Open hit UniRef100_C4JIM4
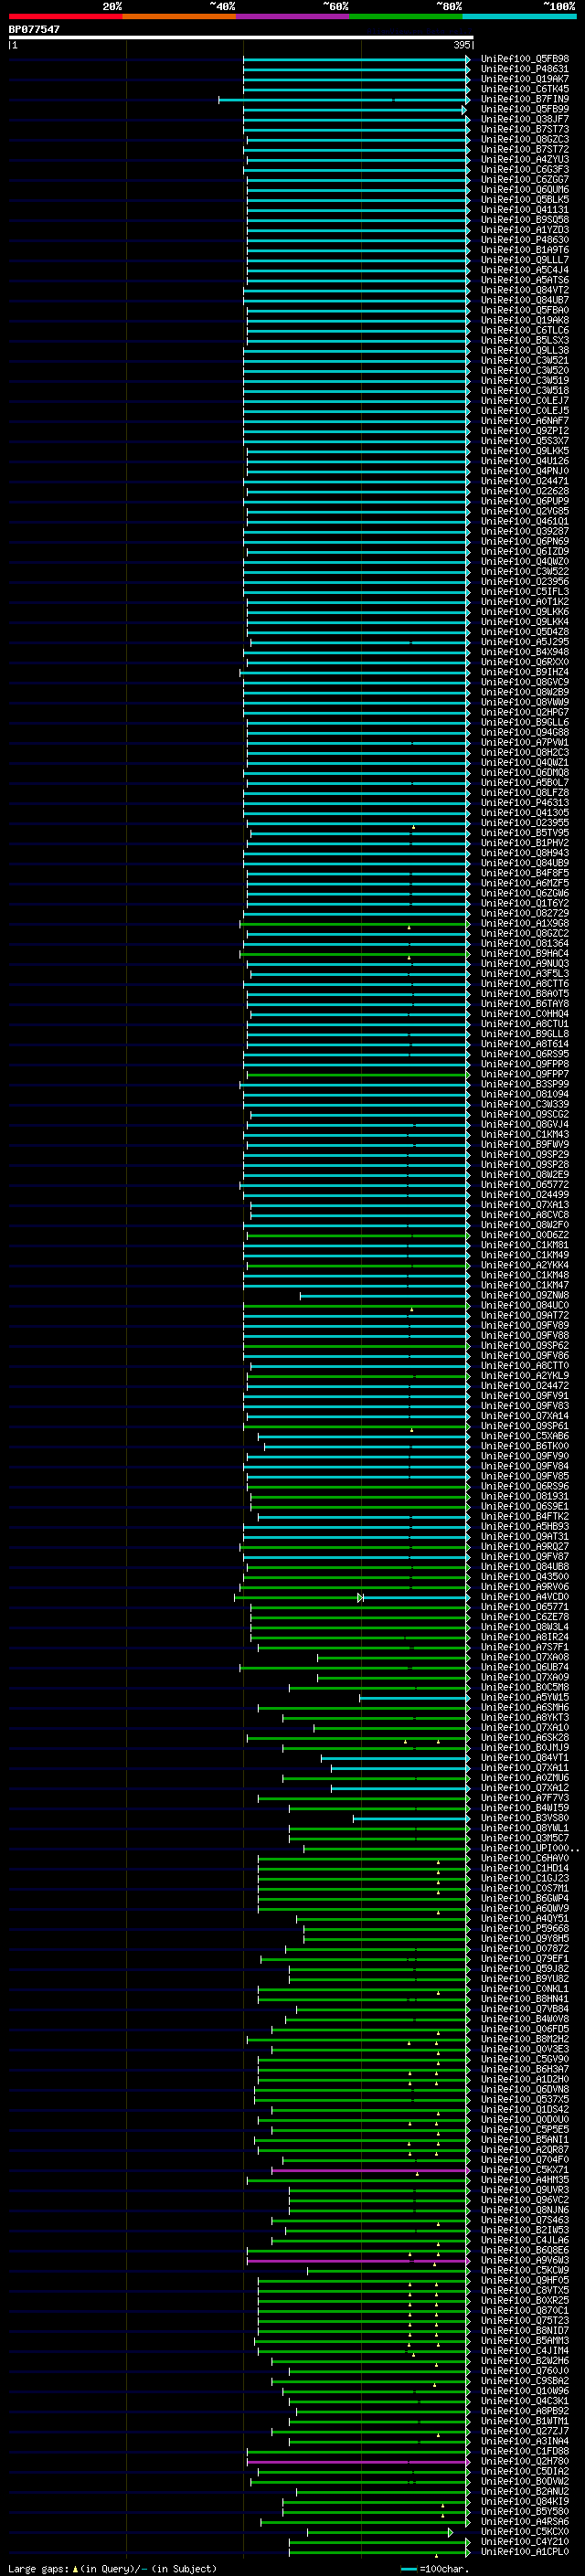 click(x=524, y=2350)
